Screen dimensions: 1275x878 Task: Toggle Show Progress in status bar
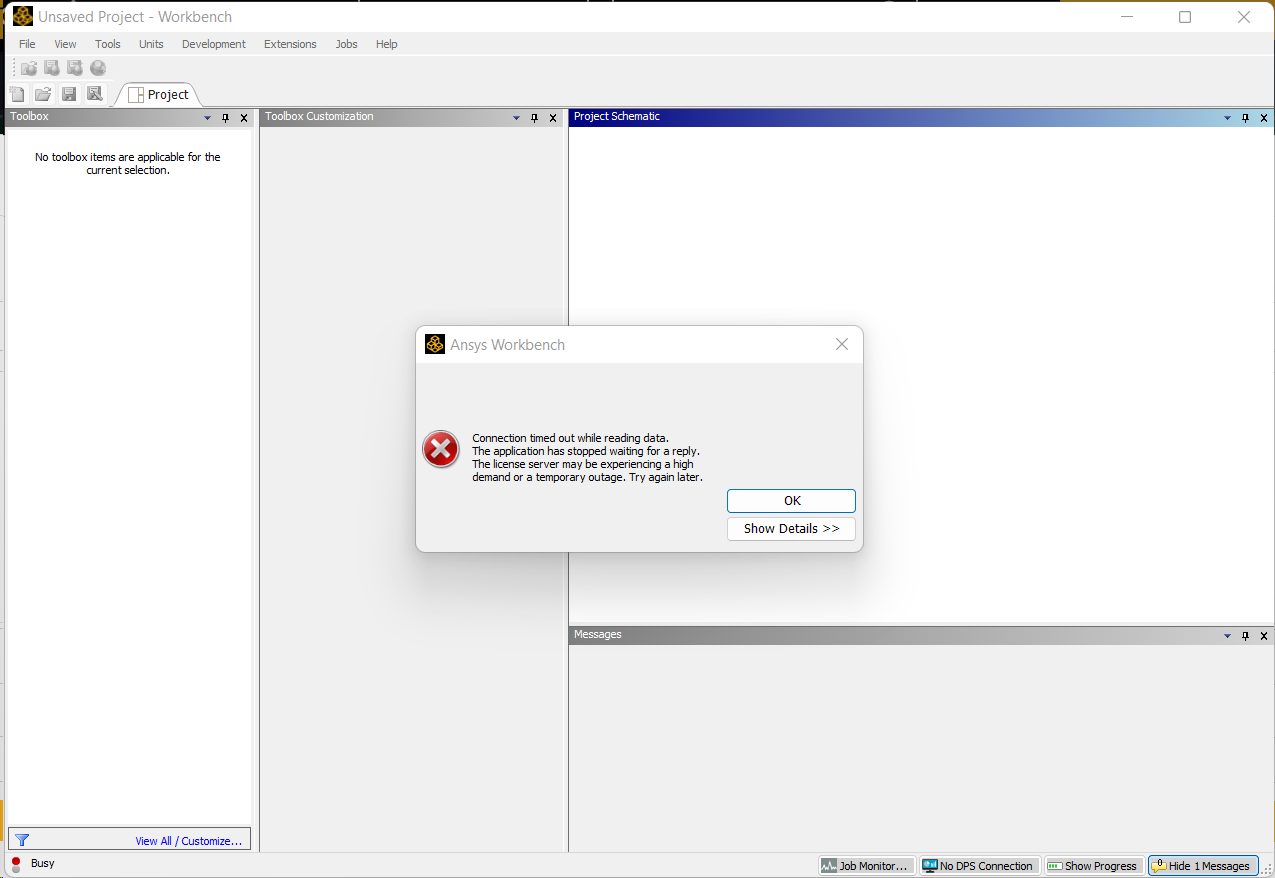1092,866
